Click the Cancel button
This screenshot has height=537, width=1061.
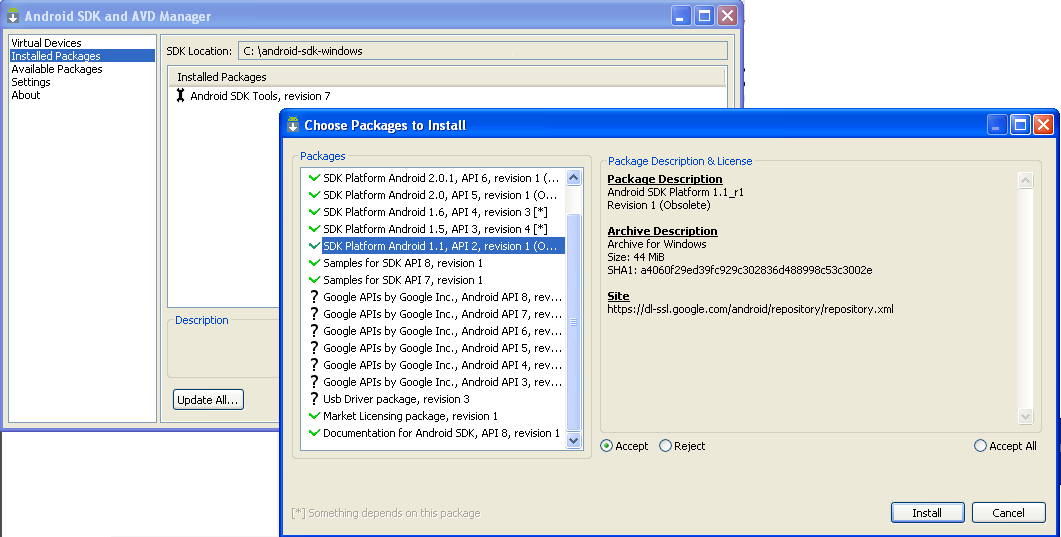click(x=1008, y=513)
